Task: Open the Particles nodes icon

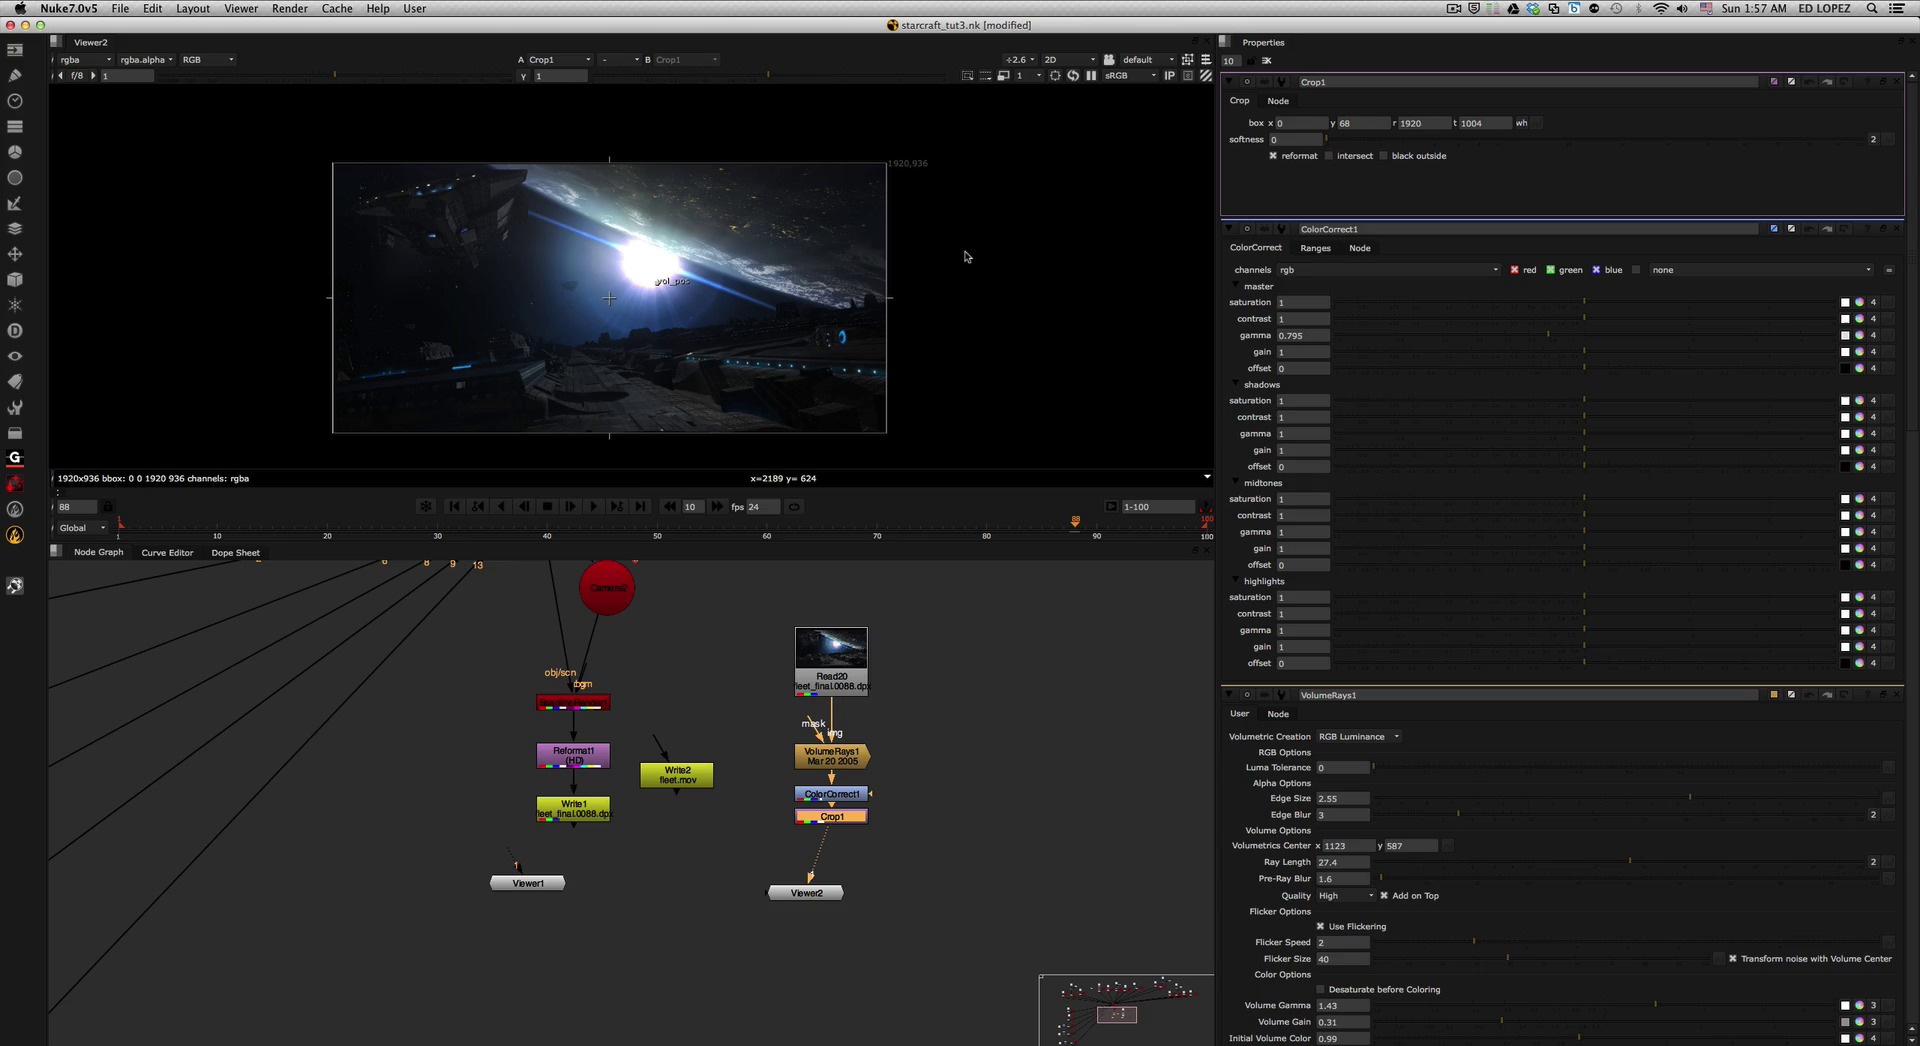Action: (15, 305)
